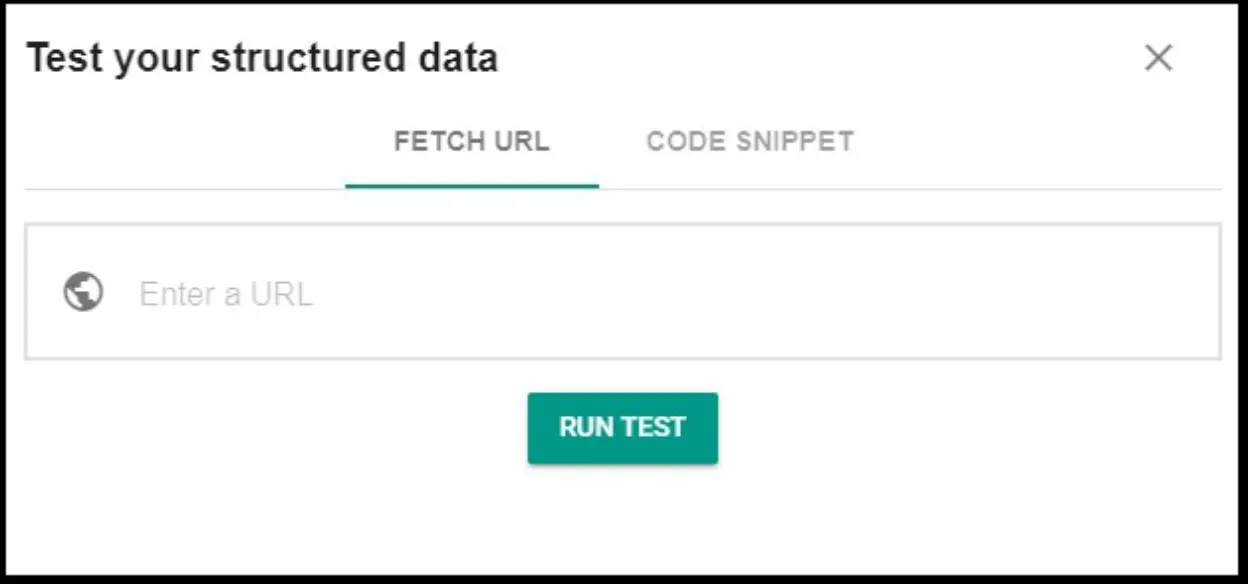The height and width of the screenshot is (584, 1248).
Task: Click the earth icon next to placeholder text
Action: click(85, 293)
